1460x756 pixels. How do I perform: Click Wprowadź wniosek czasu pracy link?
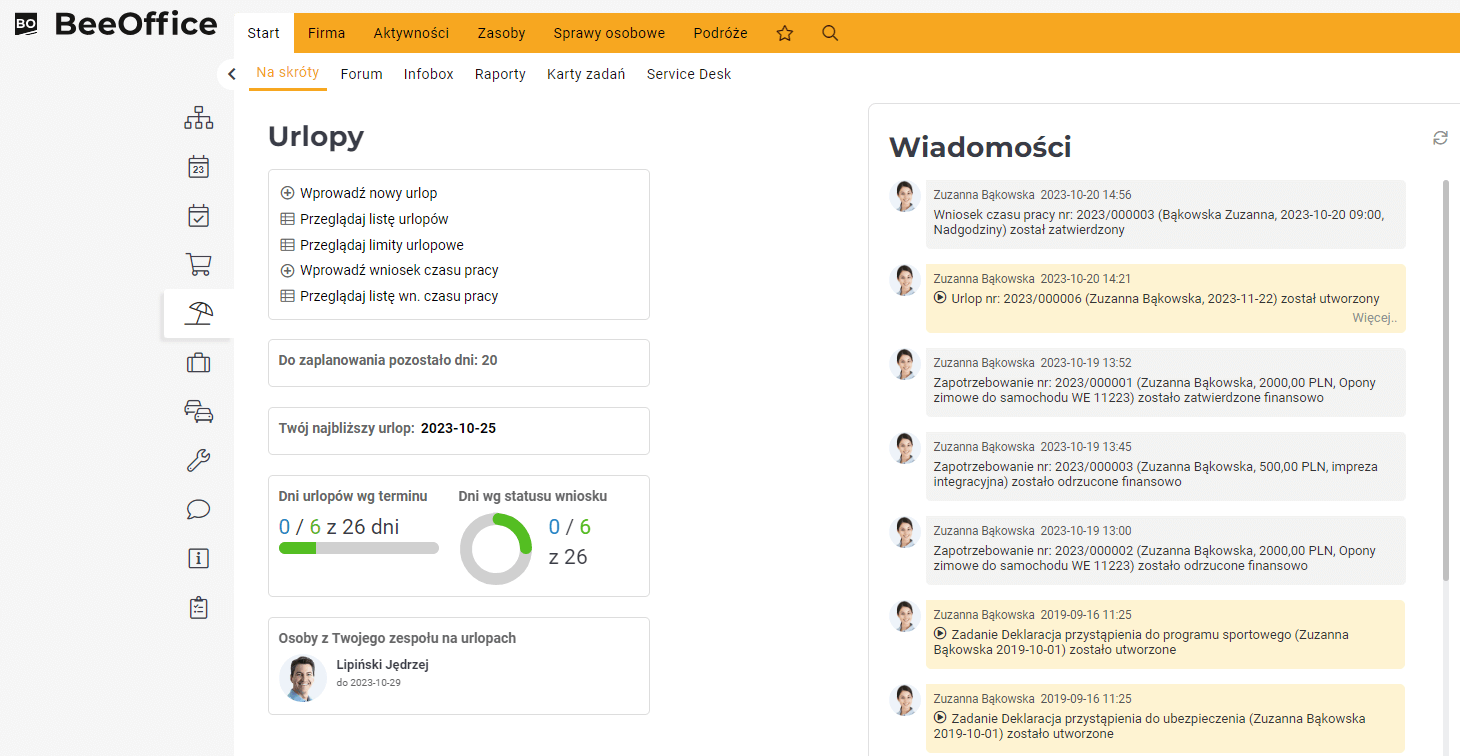399,270
